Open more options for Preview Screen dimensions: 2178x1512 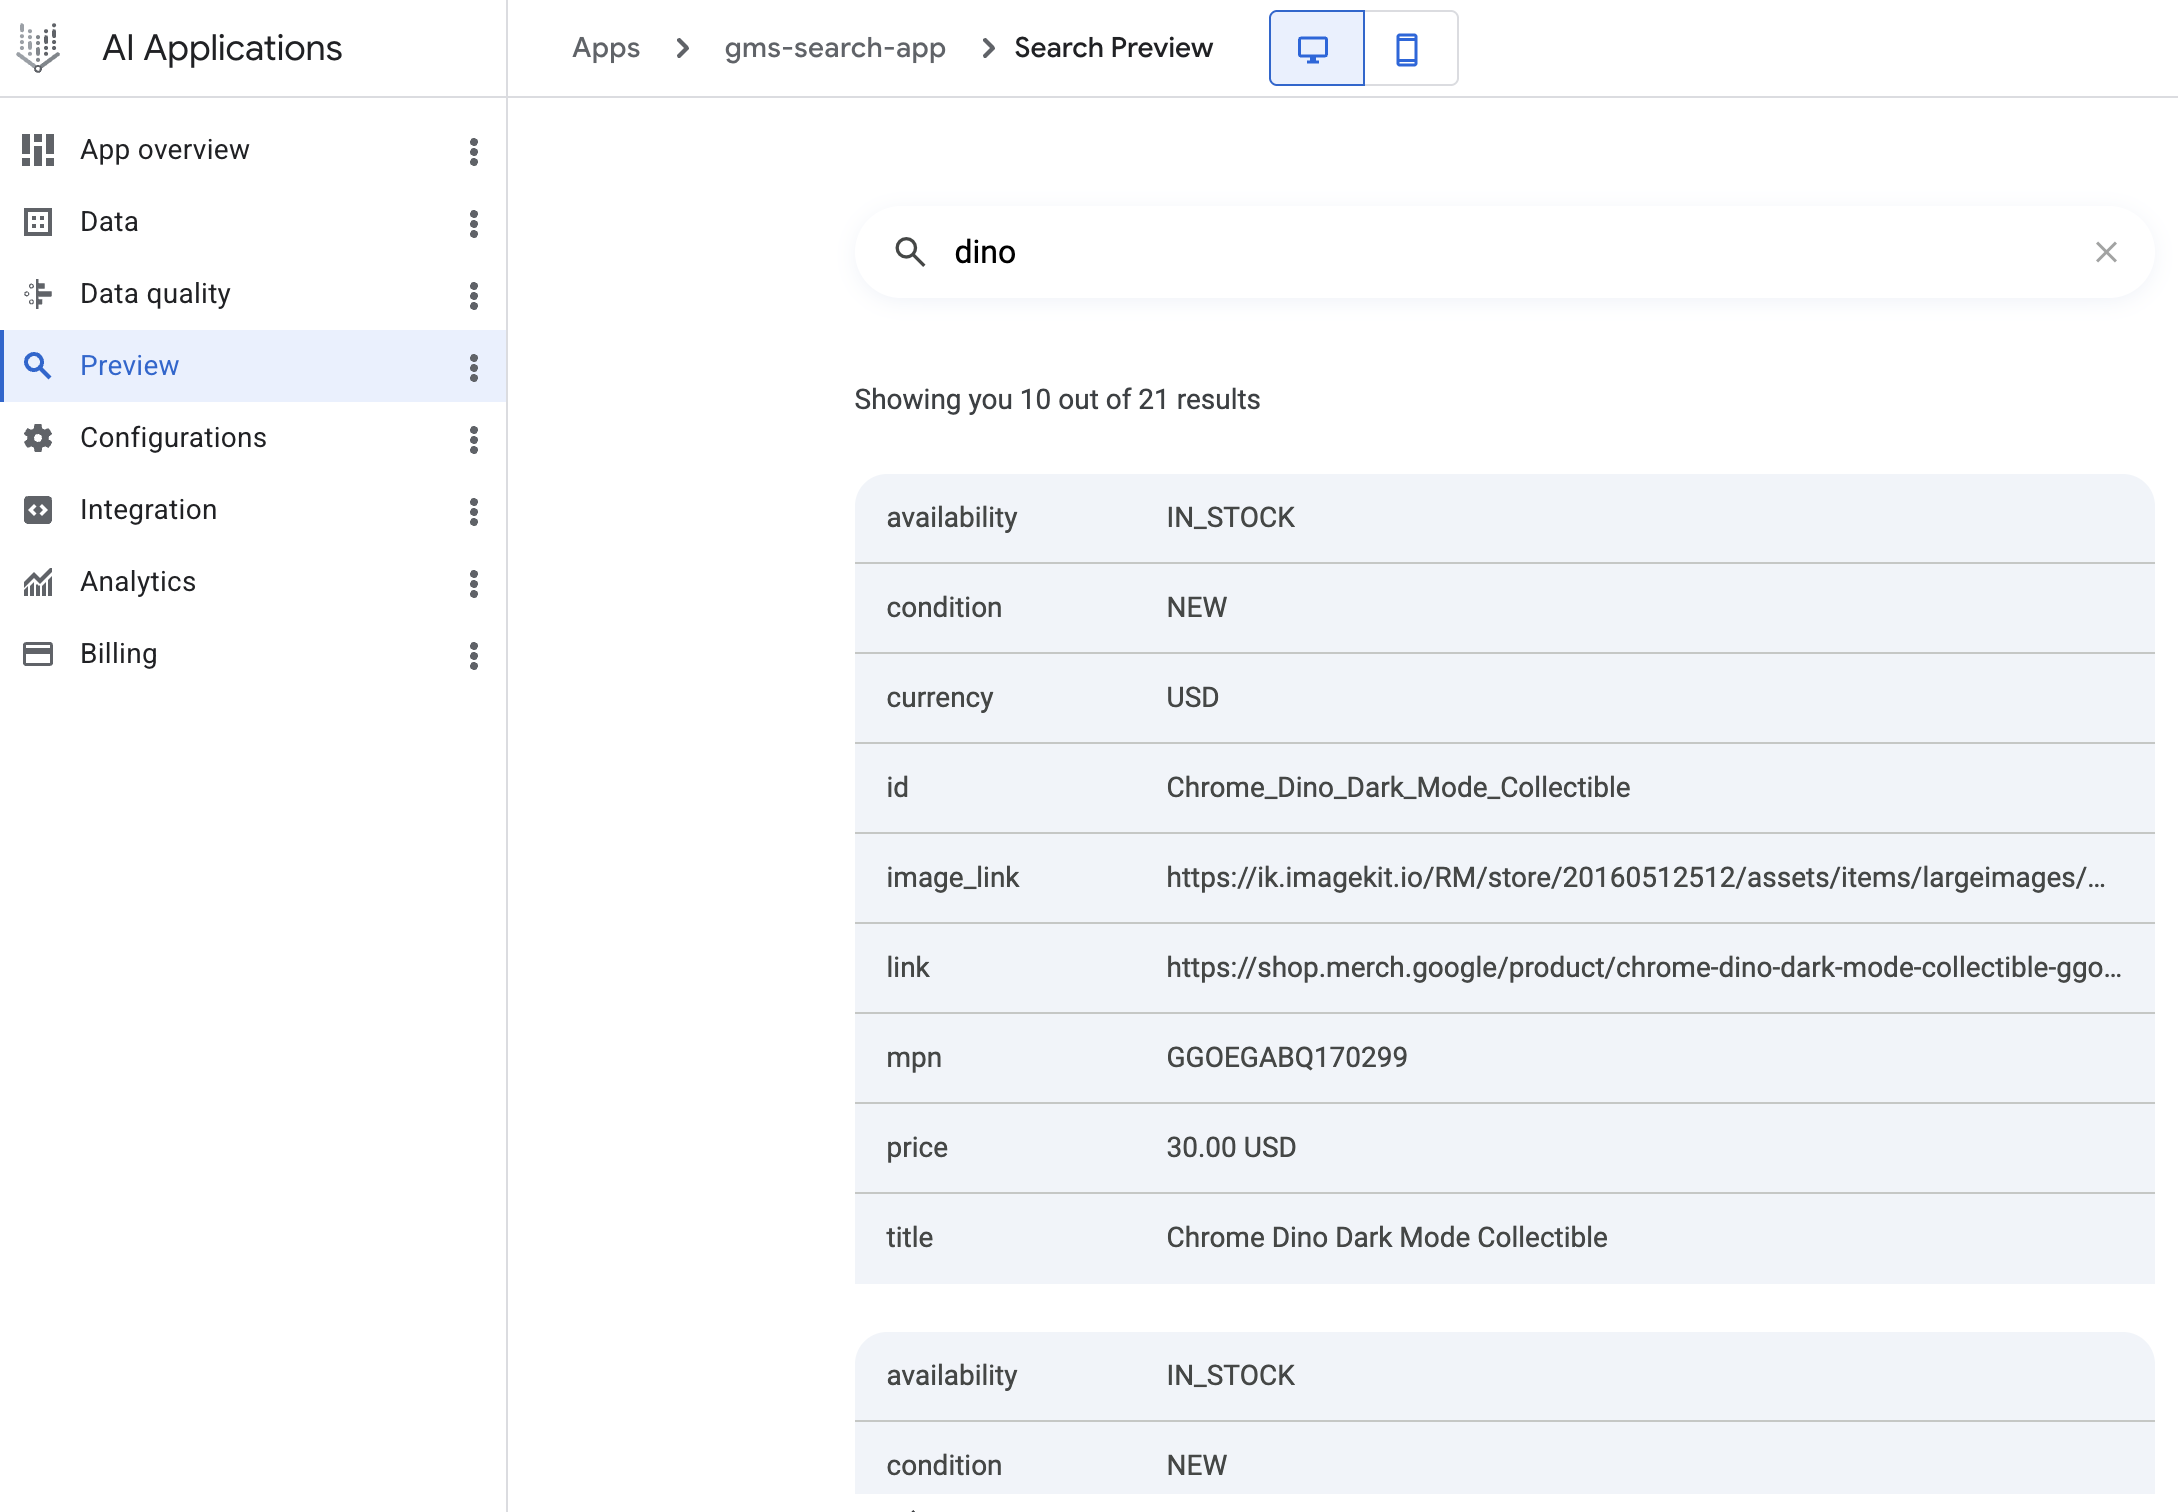pyautogui.click(x=474, y=368)
